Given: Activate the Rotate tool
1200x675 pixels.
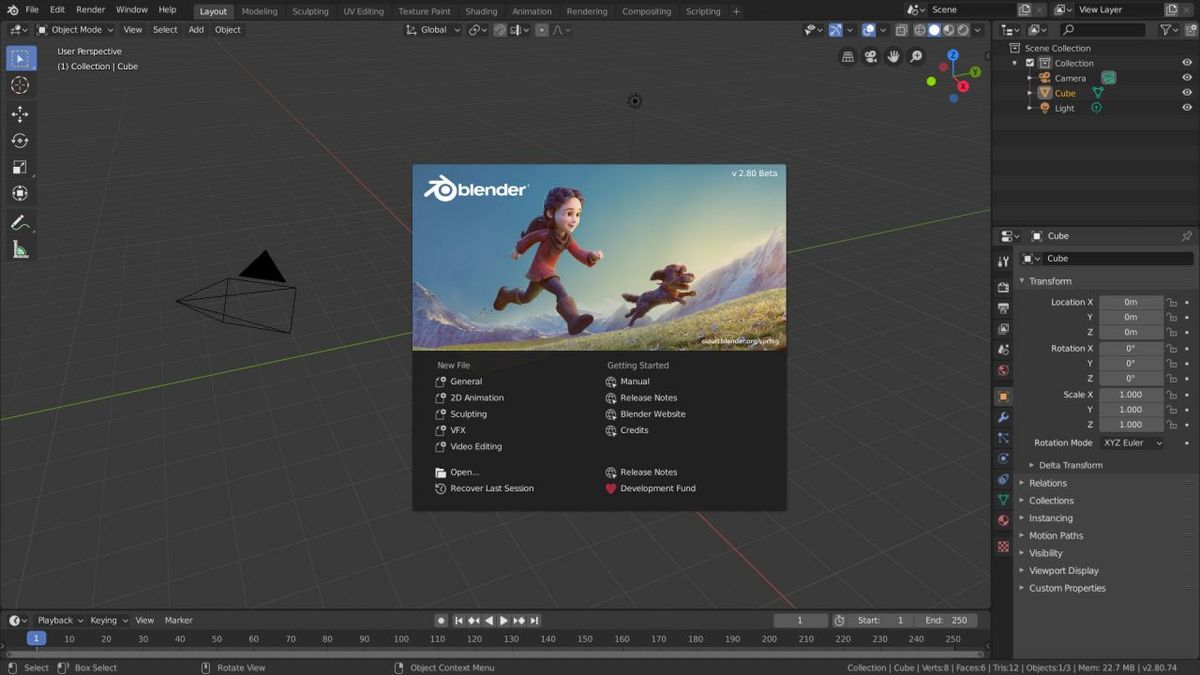Looking at the screenshot, I should pos(20,140).
